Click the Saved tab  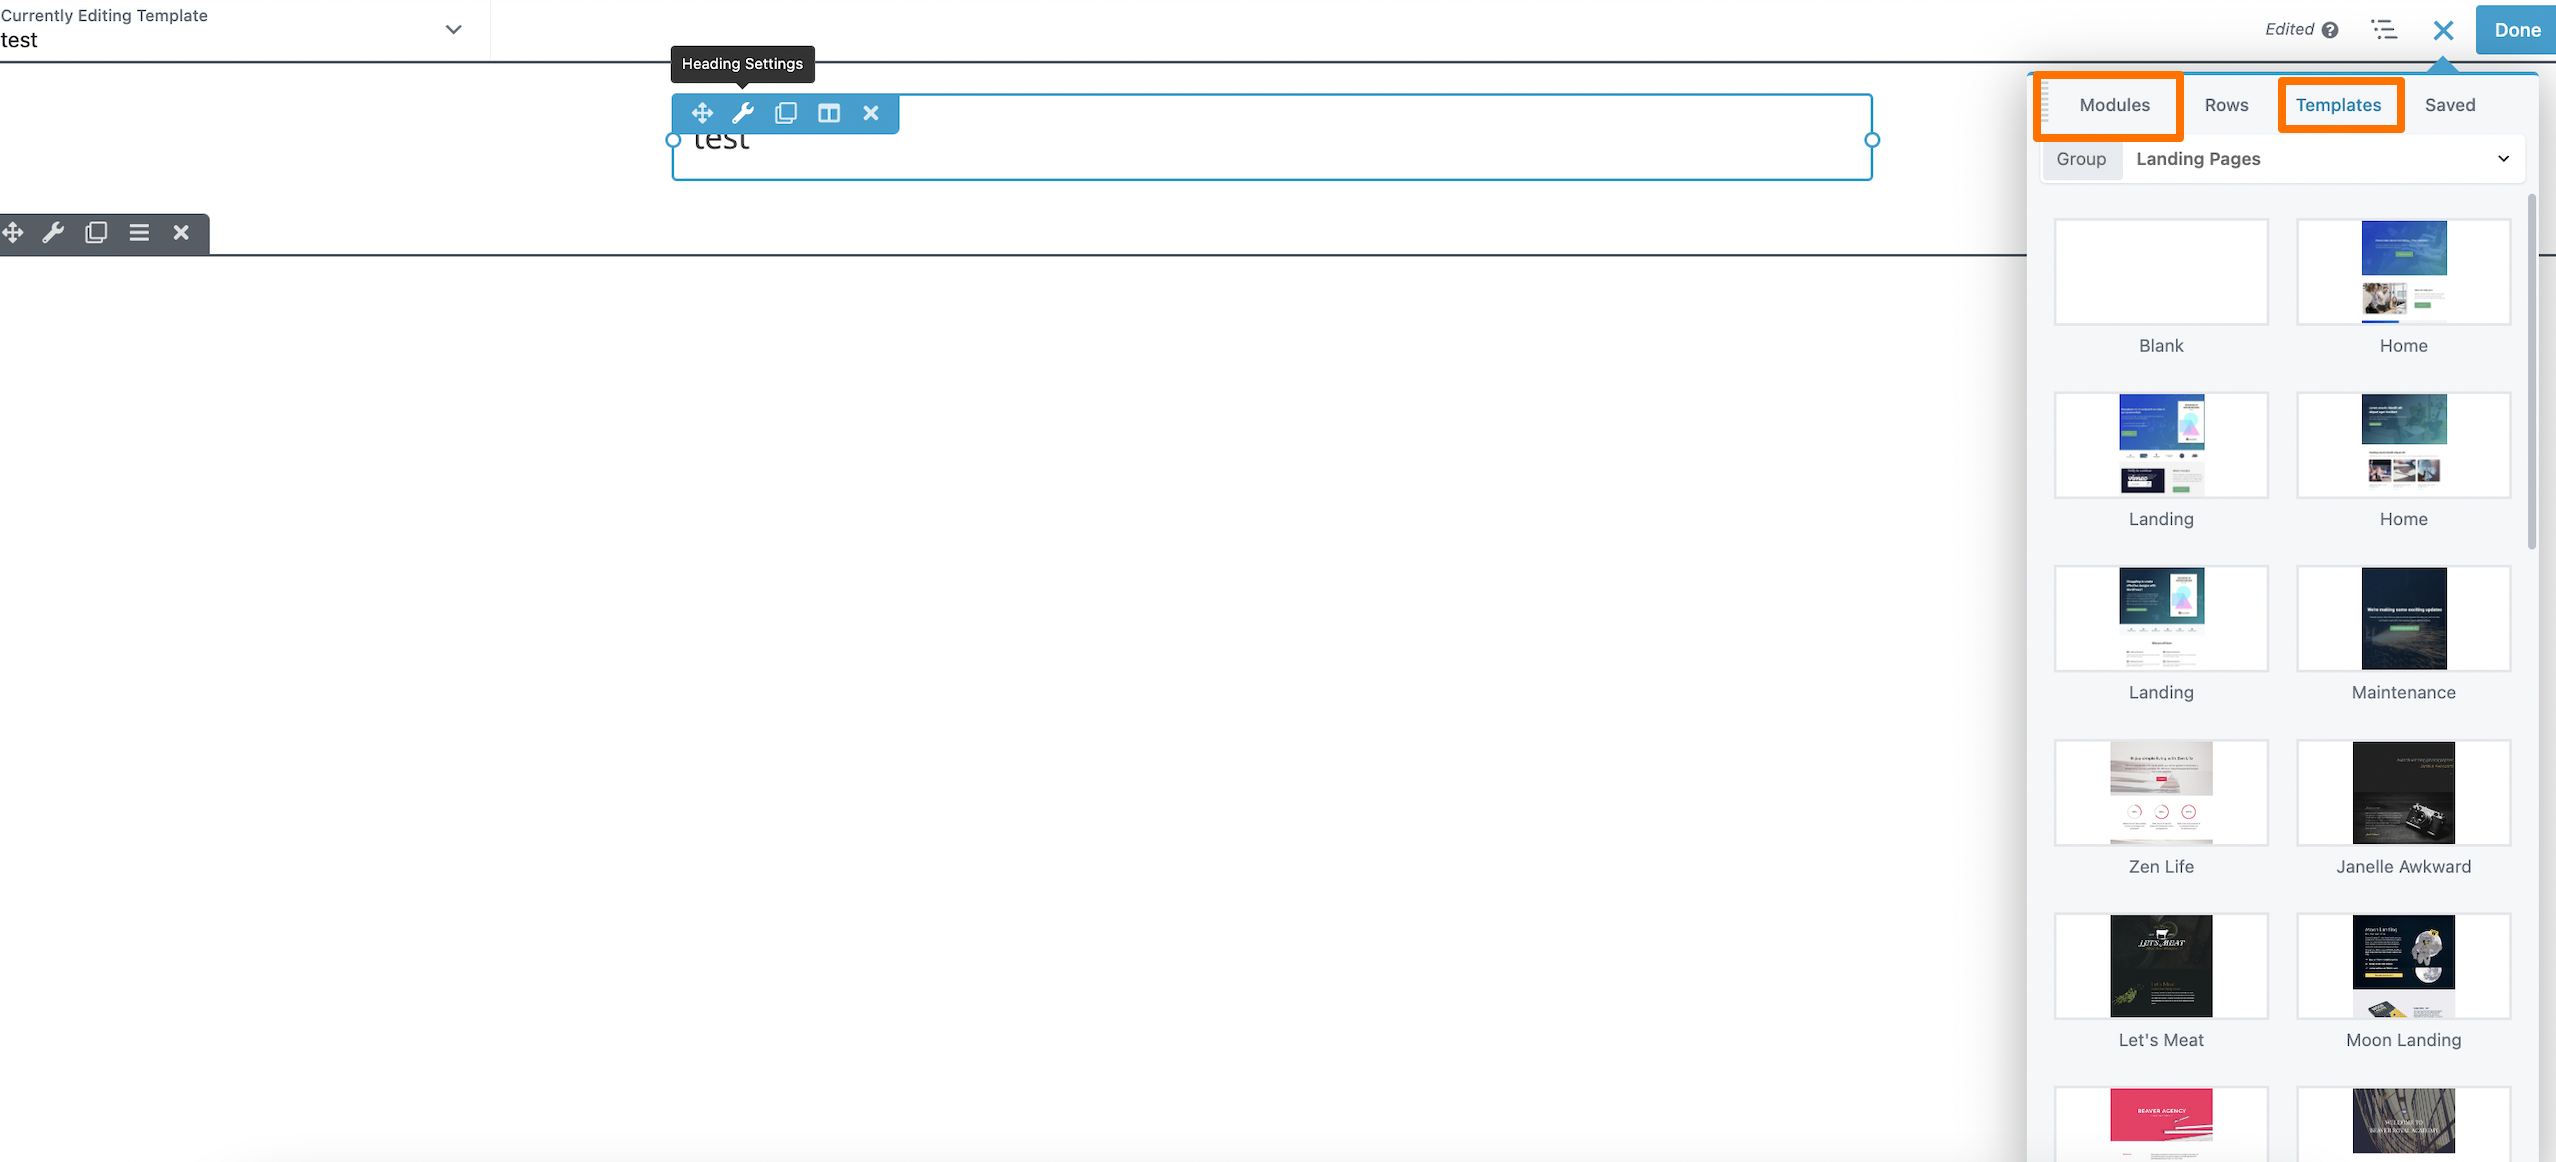tap(2450, 104)
